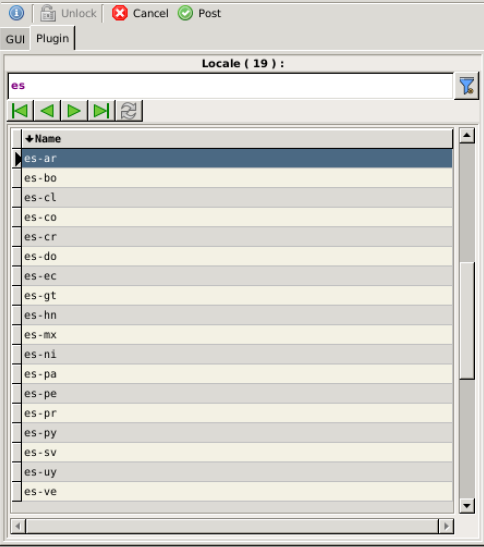Cancel changes with the red X
The image size is (484, 547).
pyautogui.click(x=140, y=13)
